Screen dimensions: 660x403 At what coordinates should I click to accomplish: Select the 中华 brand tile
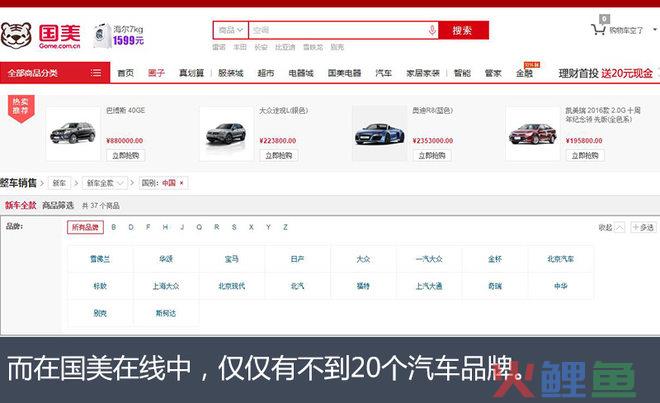pyautogui.click(x=561, y=286)
